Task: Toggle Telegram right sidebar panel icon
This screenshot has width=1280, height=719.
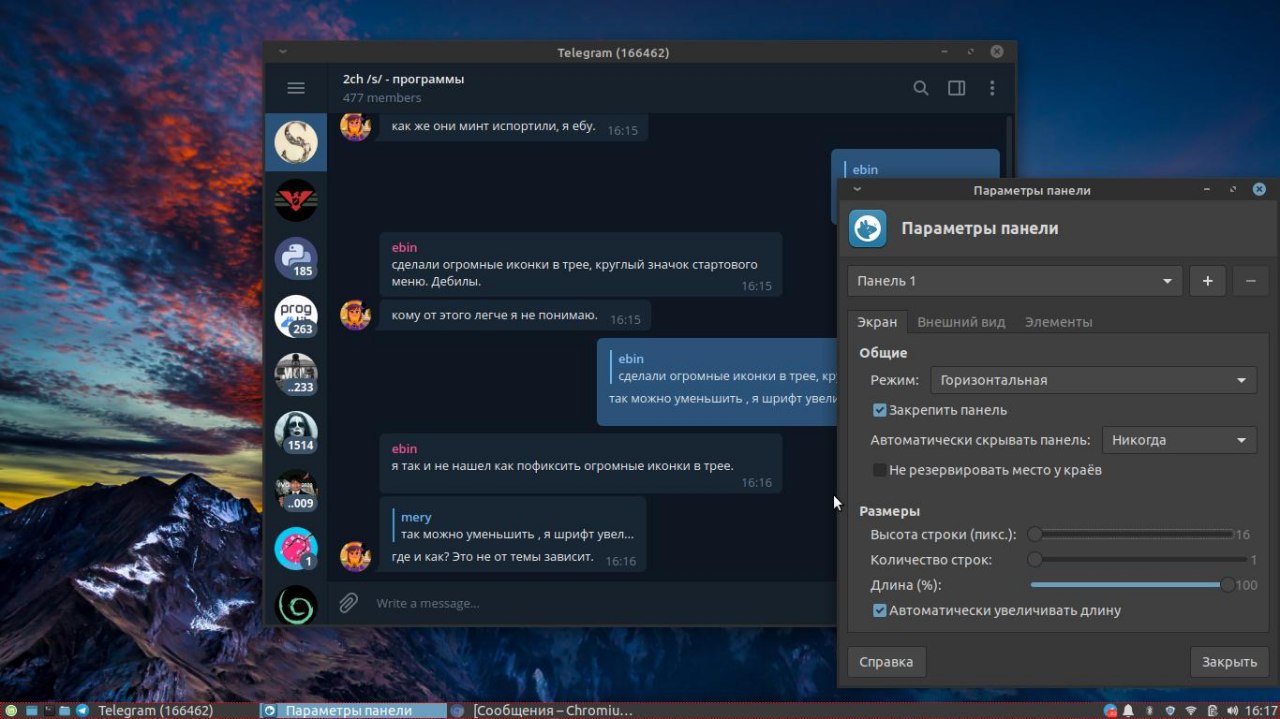Action: 957,88
